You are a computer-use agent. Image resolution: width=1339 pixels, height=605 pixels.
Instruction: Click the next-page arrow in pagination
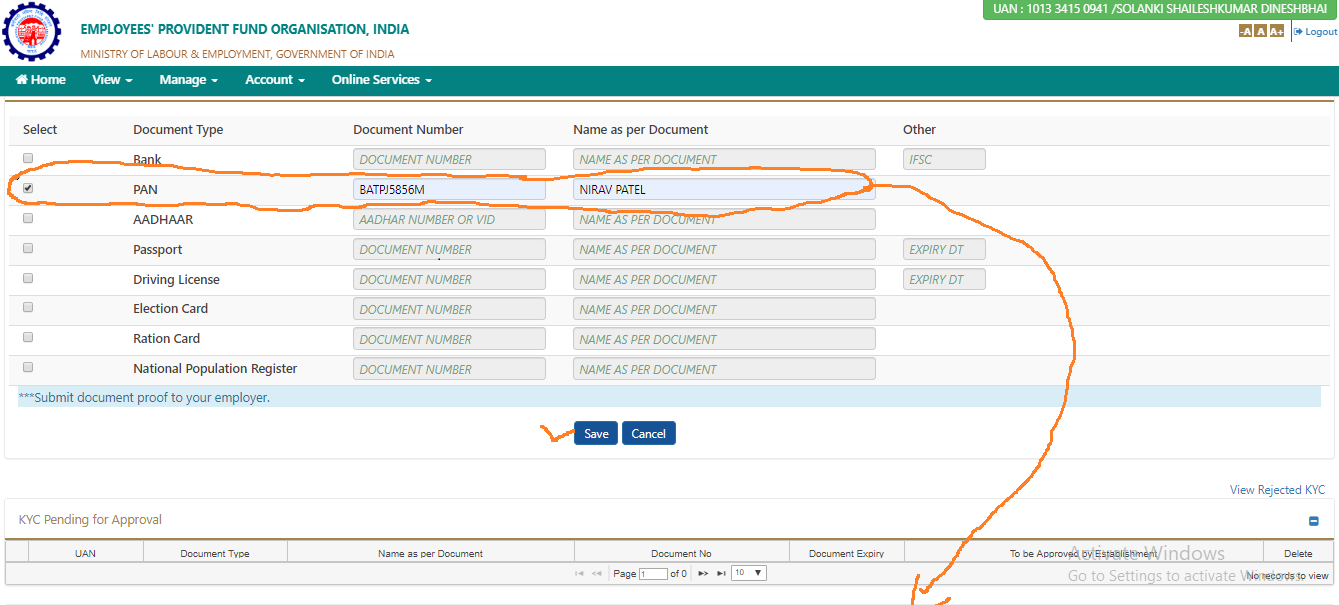(x=703, y=573)
